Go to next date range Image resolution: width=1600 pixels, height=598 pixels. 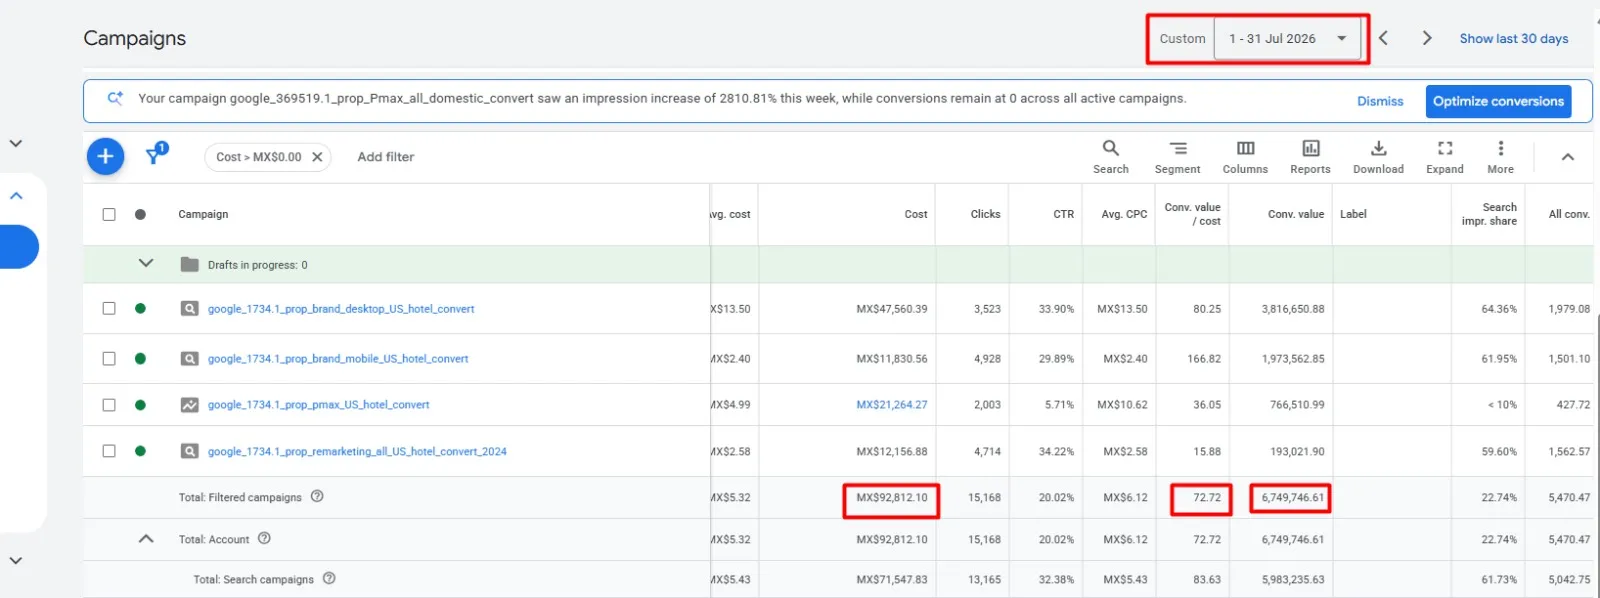coord(1427,38)
